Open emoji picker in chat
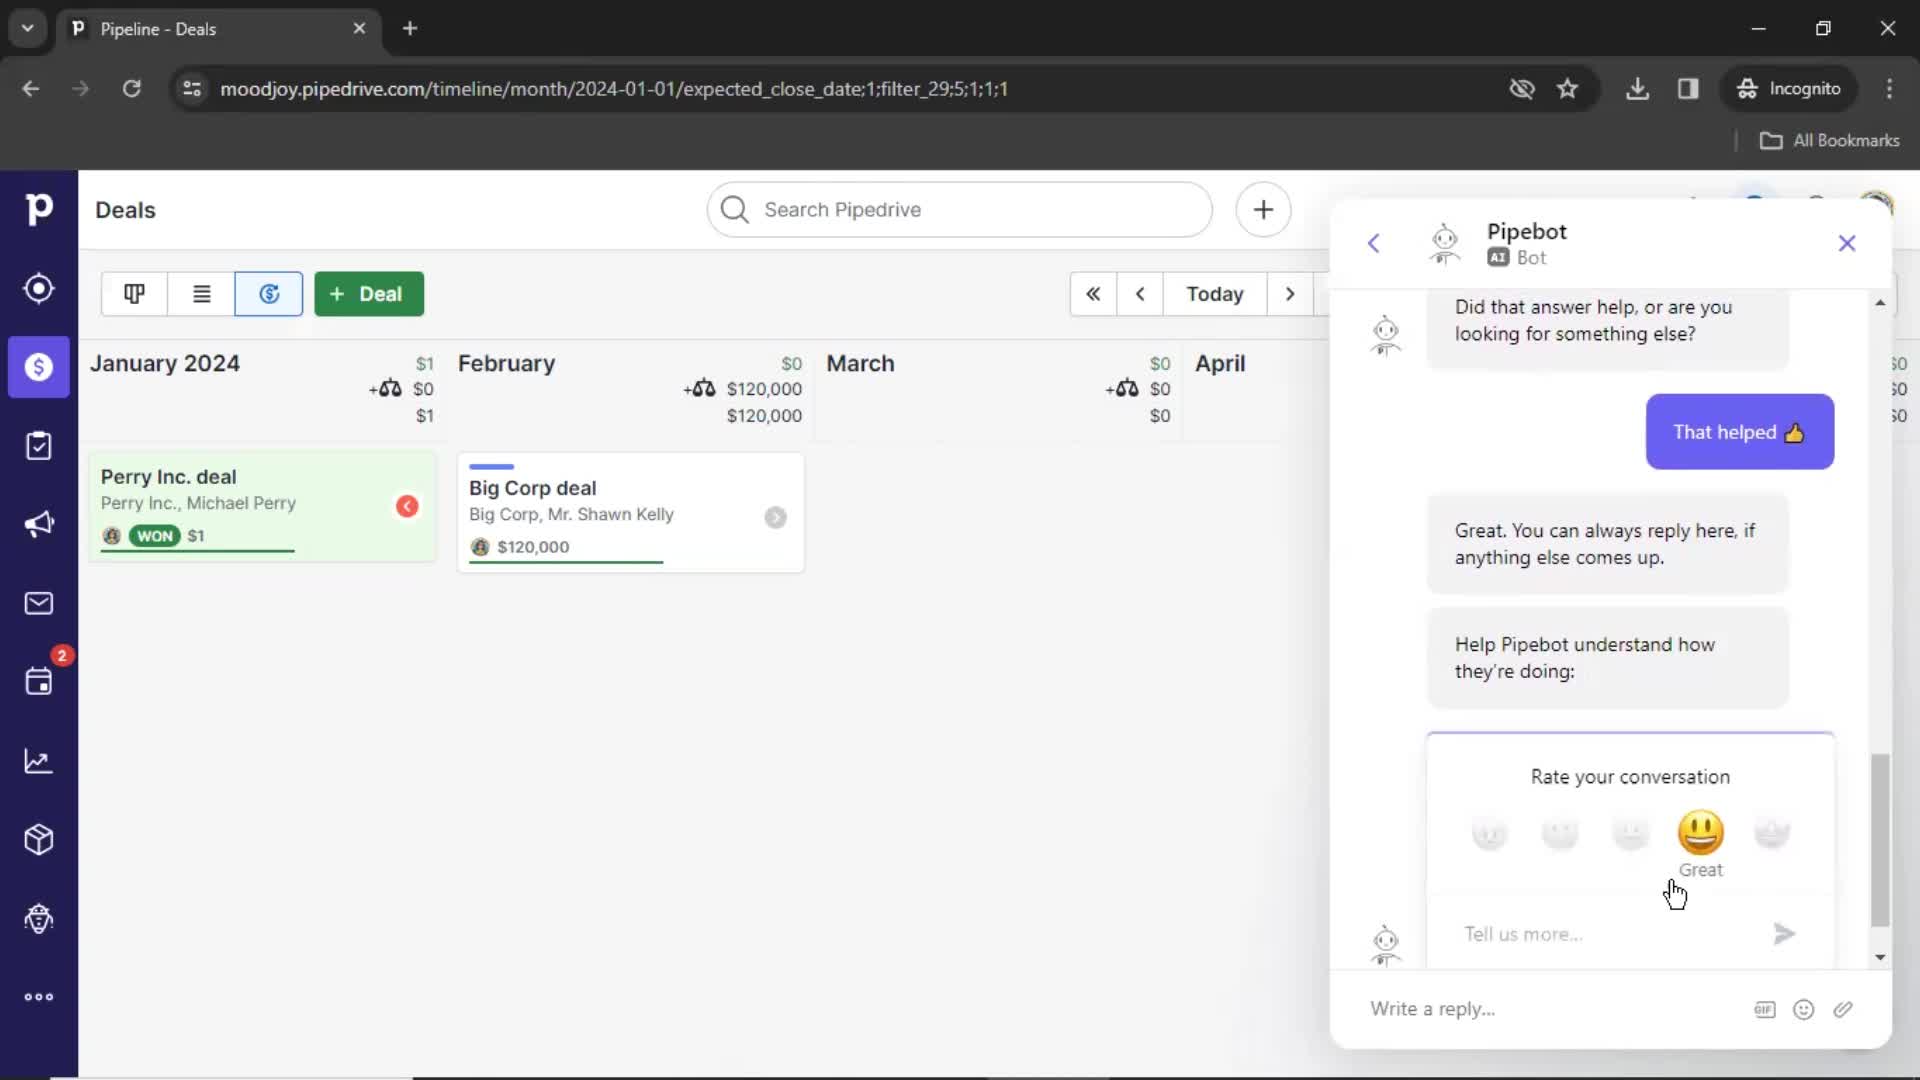 click(1803, 1010)
